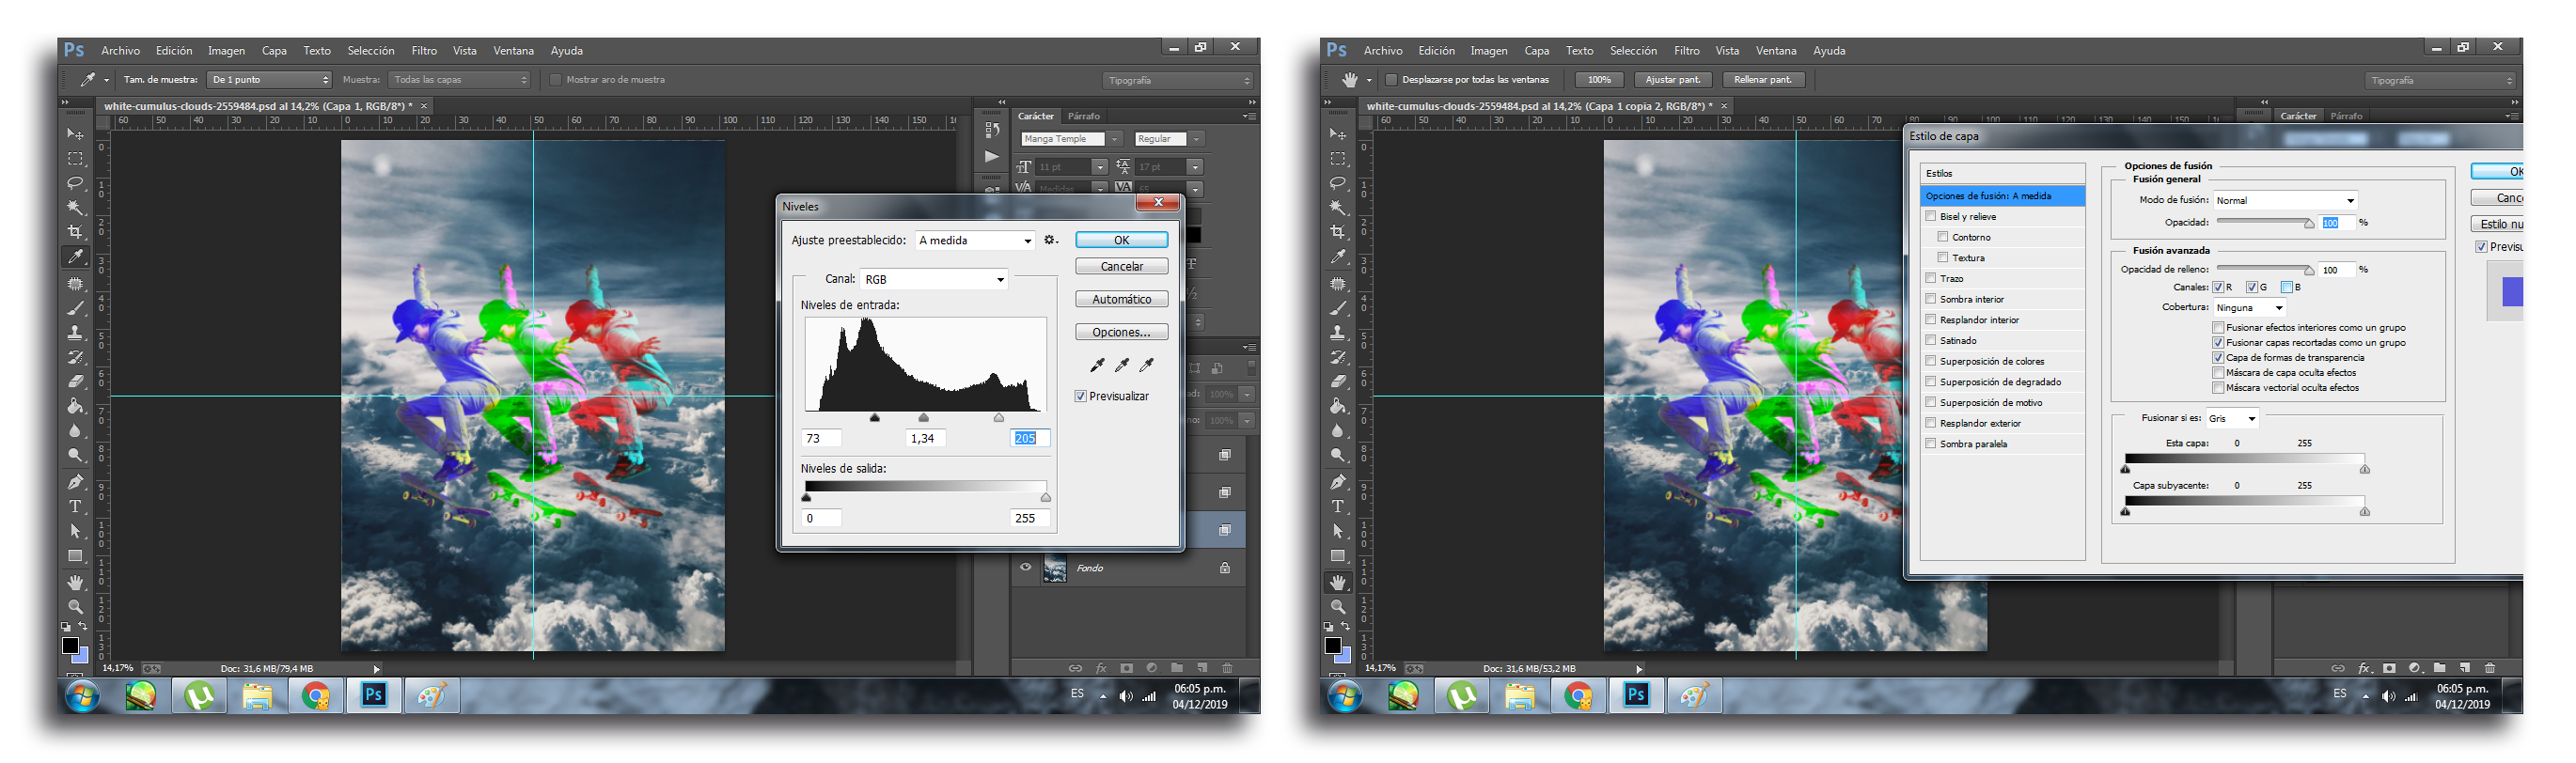Open Chrome from the Niveles screenshot's taskbar
2576x763 pixels.
[316, 695]
